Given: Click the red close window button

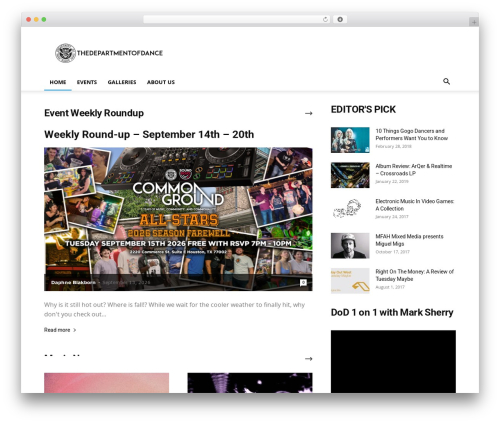Looking at the screenshot, I should (x=29, y=19).
